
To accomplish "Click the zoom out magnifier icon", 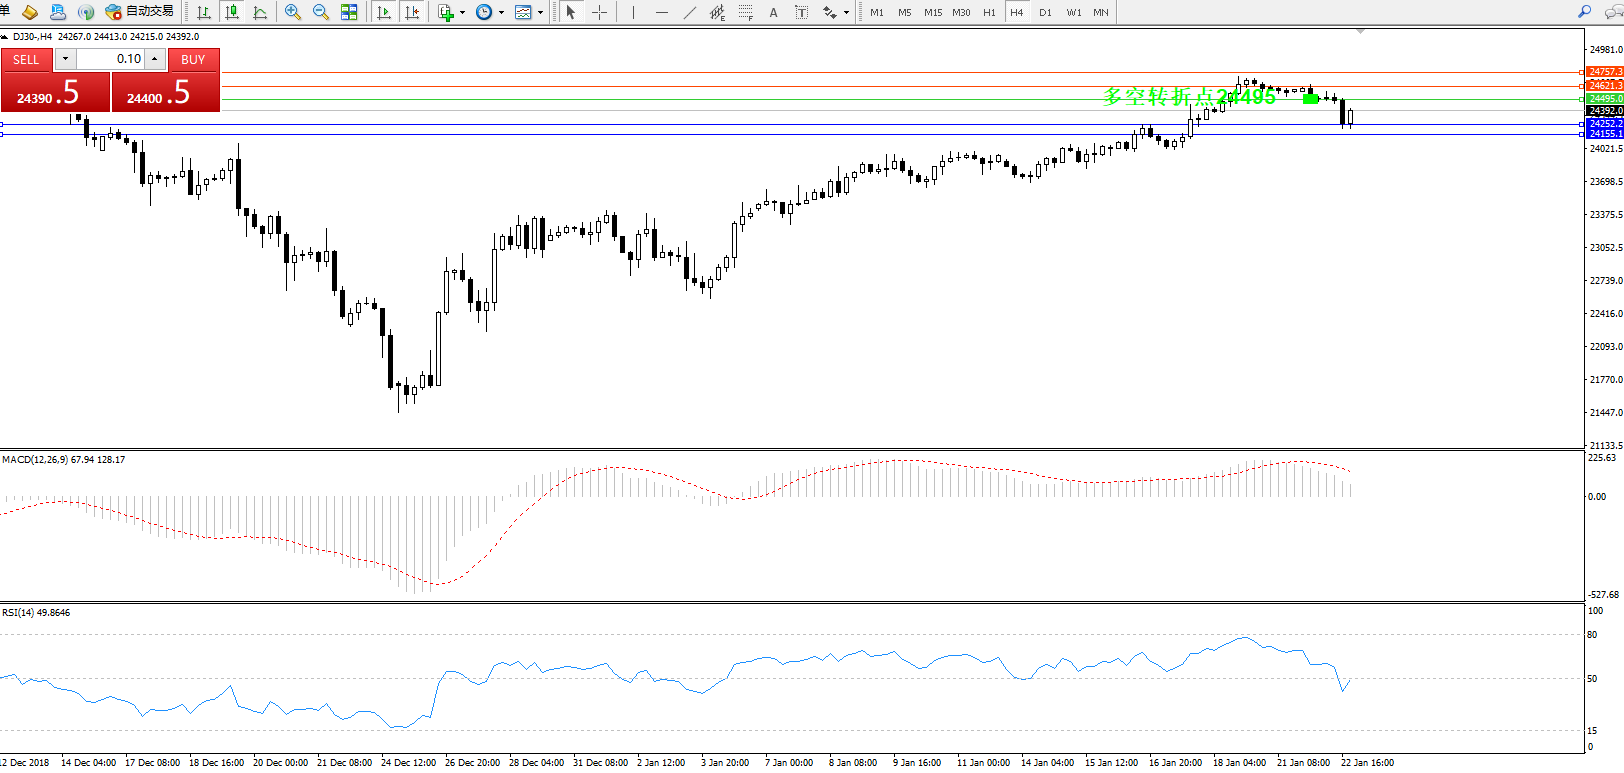I will [321, 12].
